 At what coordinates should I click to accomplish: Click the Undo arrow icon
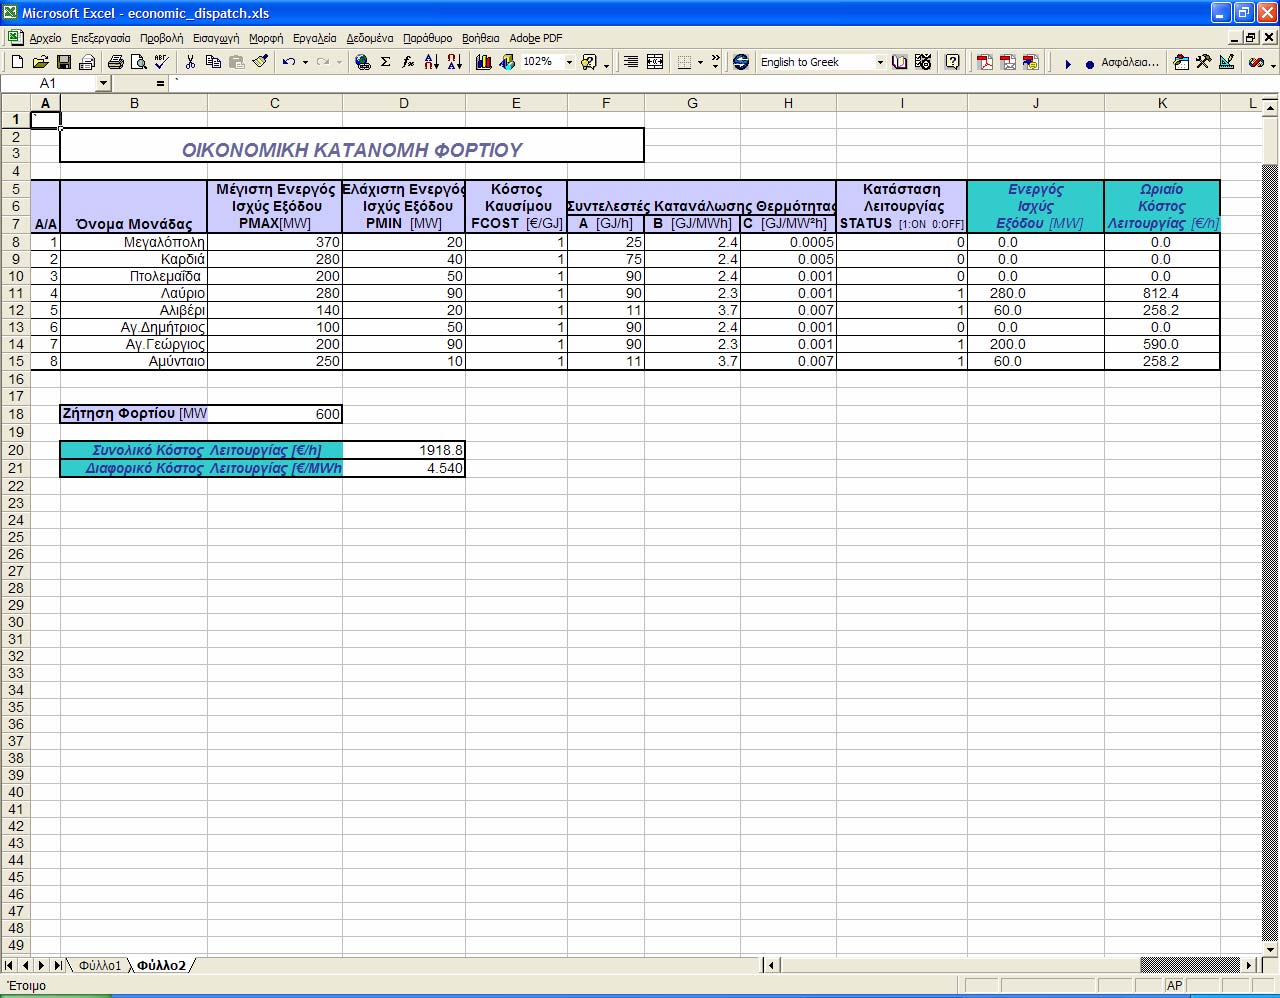tap(288, 62)
